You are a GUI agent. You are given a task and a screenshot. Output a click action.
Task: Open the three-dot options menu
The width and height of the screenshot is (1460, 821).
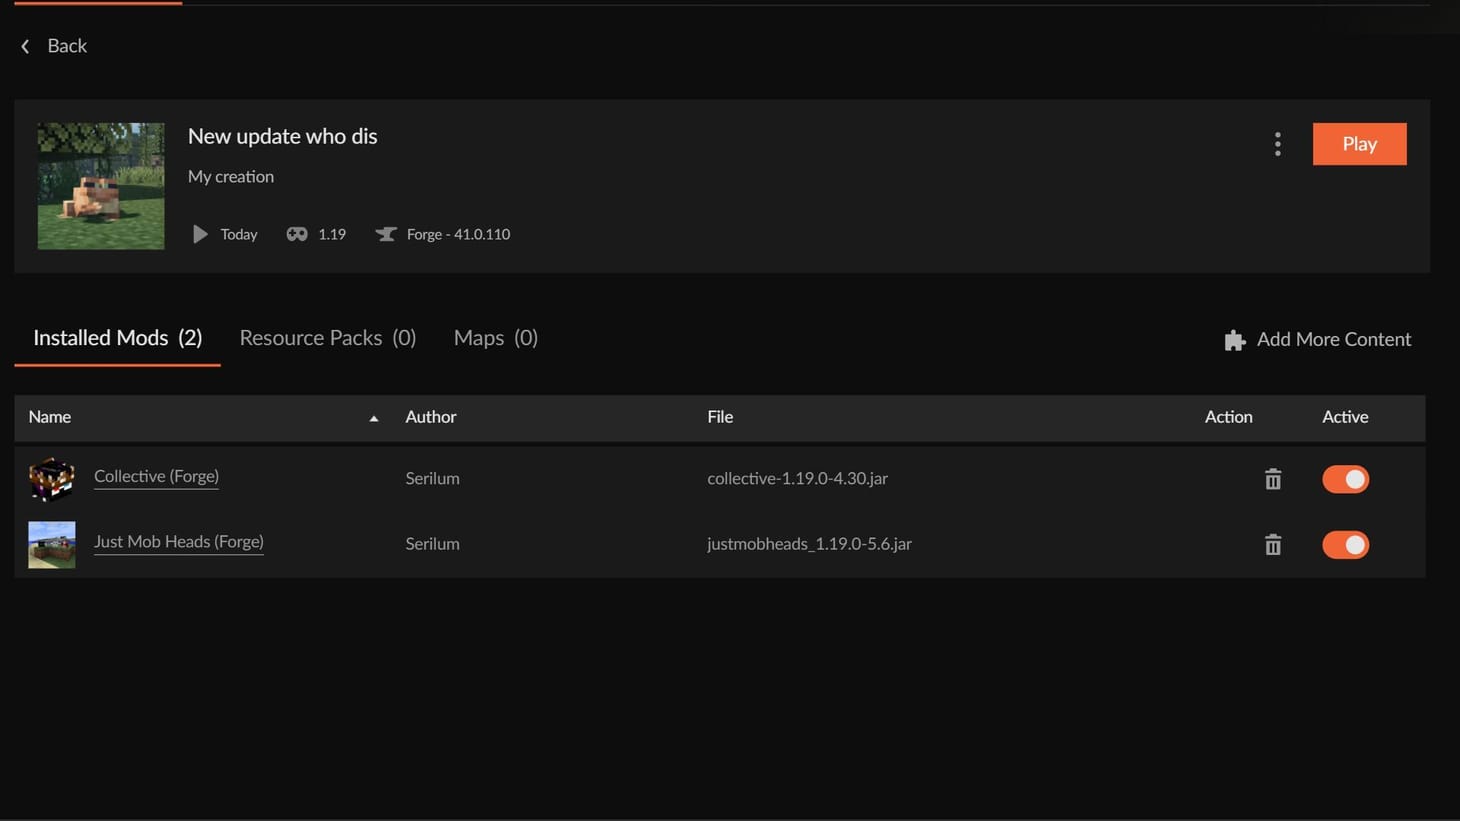(x=1277, y=144)
